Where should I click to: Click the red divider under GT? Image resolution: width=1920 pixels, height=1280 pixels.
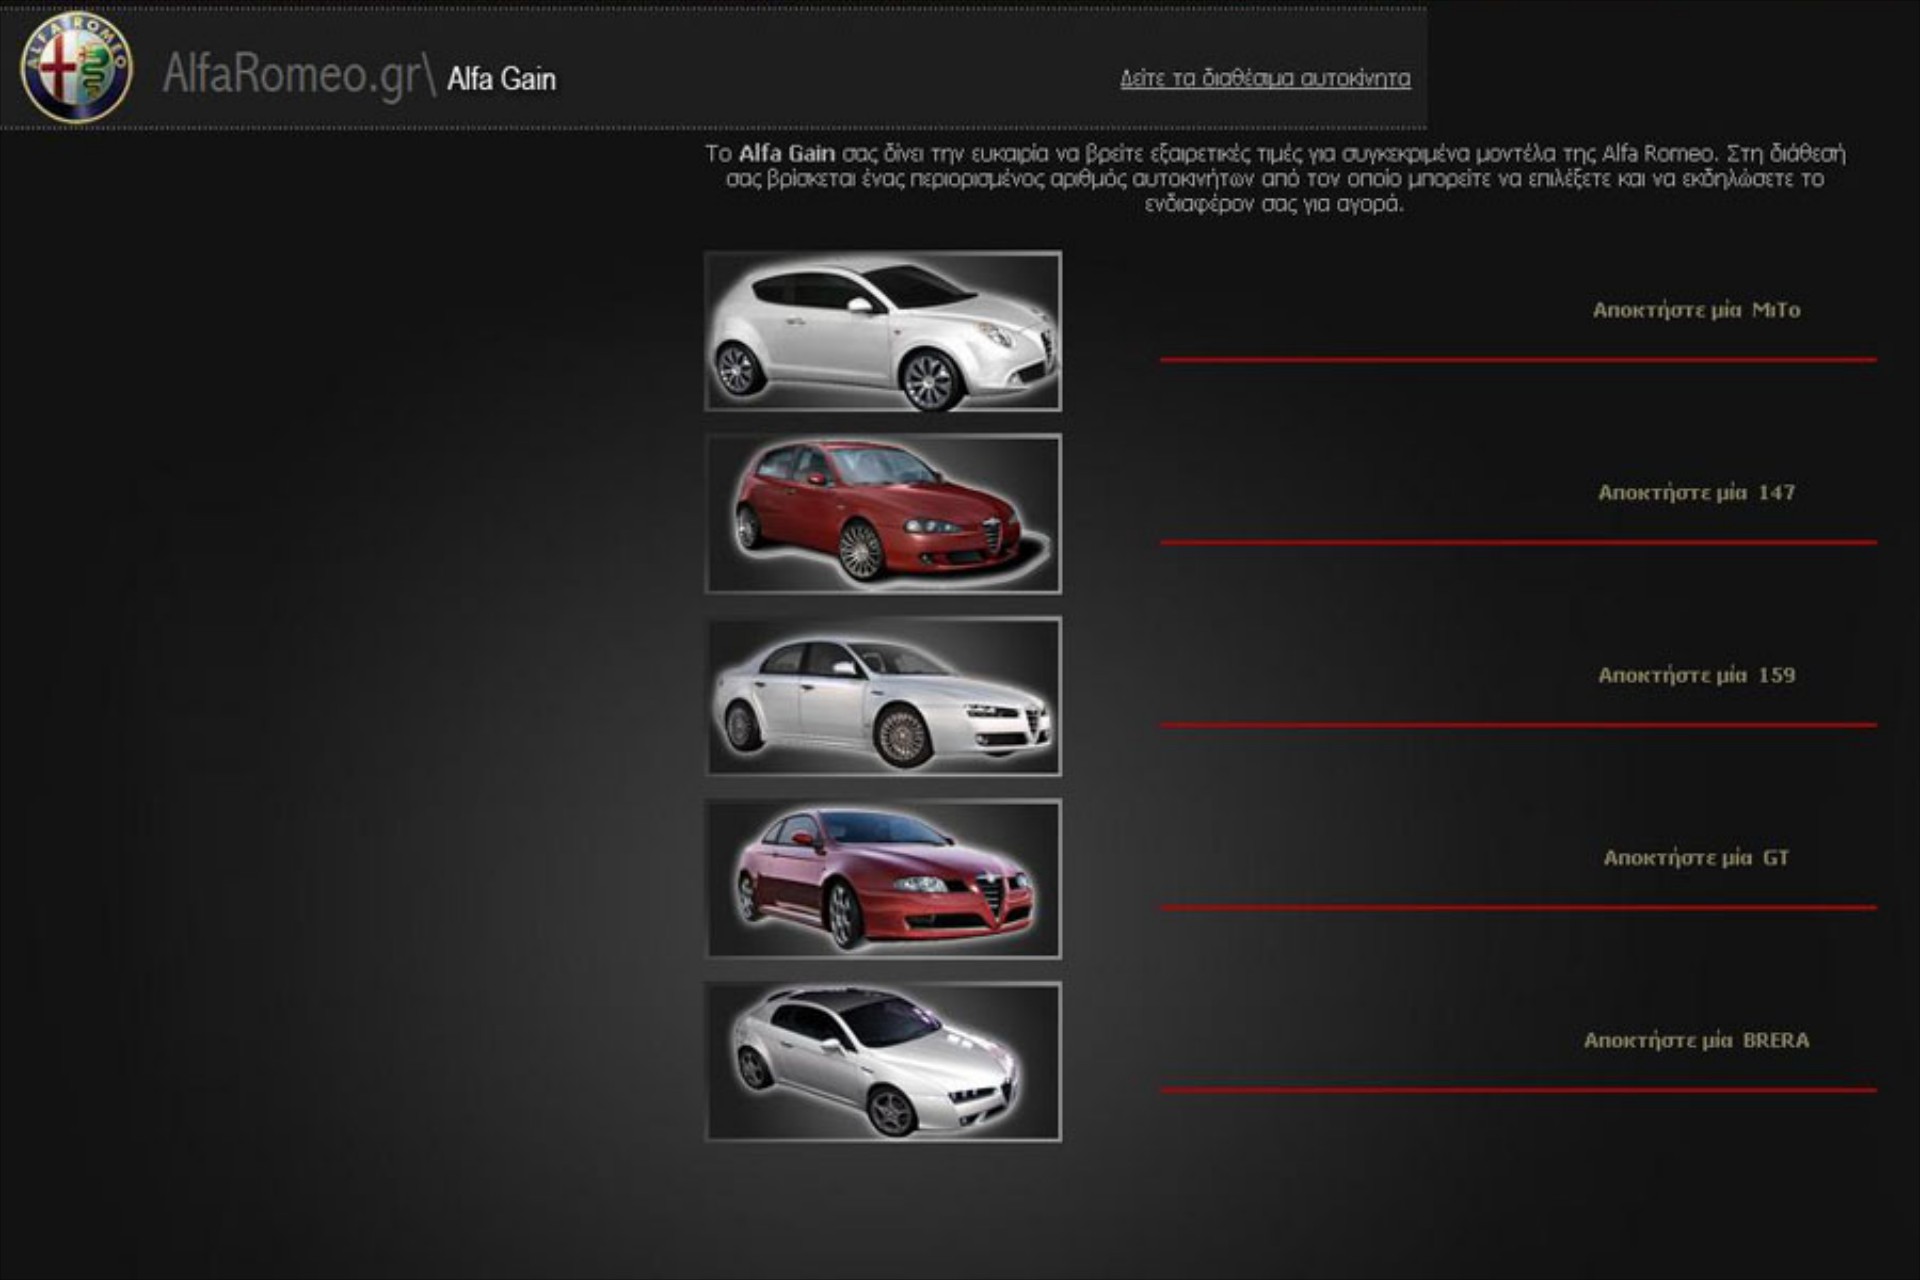click(1517, 907)
